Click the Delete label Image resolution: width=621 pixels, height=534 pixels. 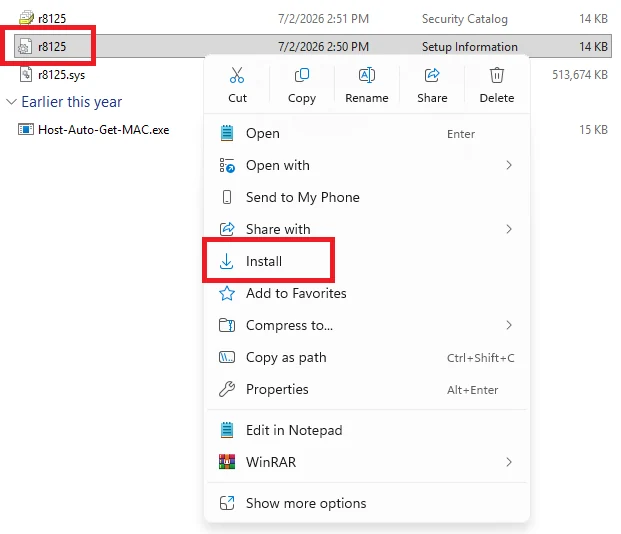[497, 98]
